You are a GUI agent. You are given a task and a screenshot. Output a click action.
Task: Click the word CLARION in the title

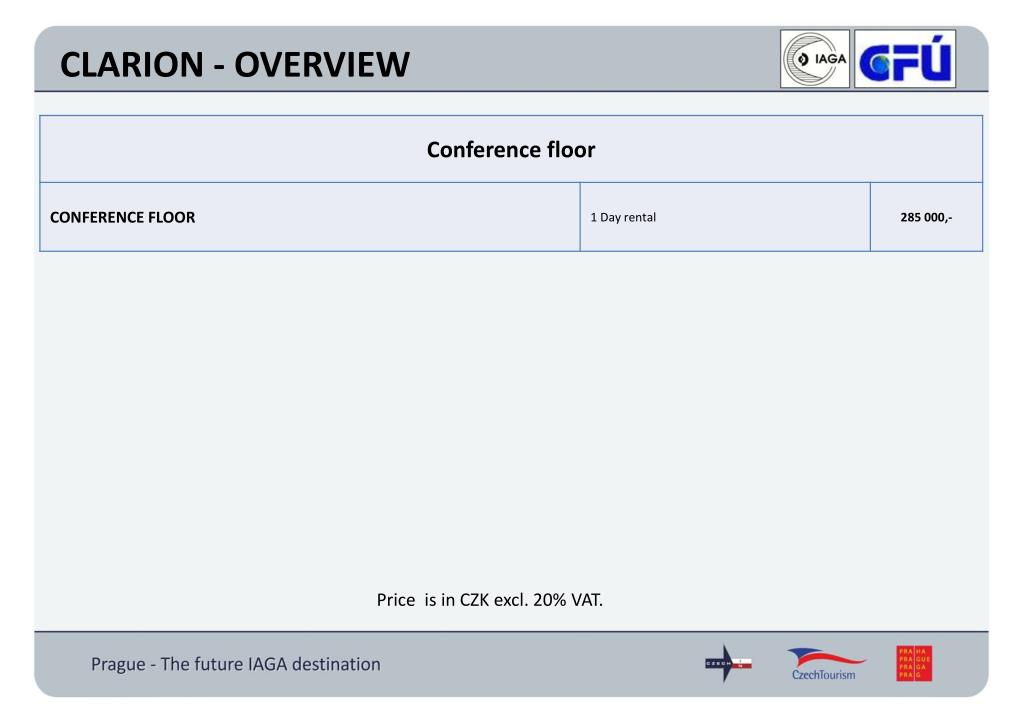point(132,65)
